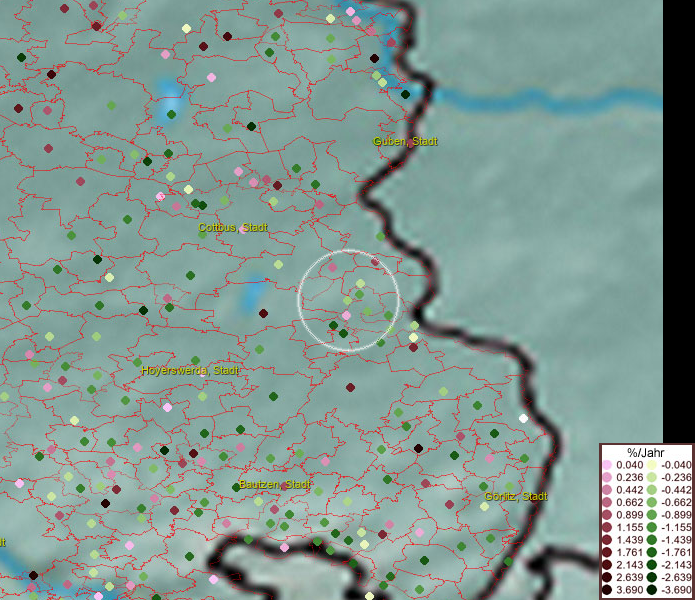Select the -1.439 legend color swatch
The height and width of the screenshot is (600, 695).
pos(652,540)
